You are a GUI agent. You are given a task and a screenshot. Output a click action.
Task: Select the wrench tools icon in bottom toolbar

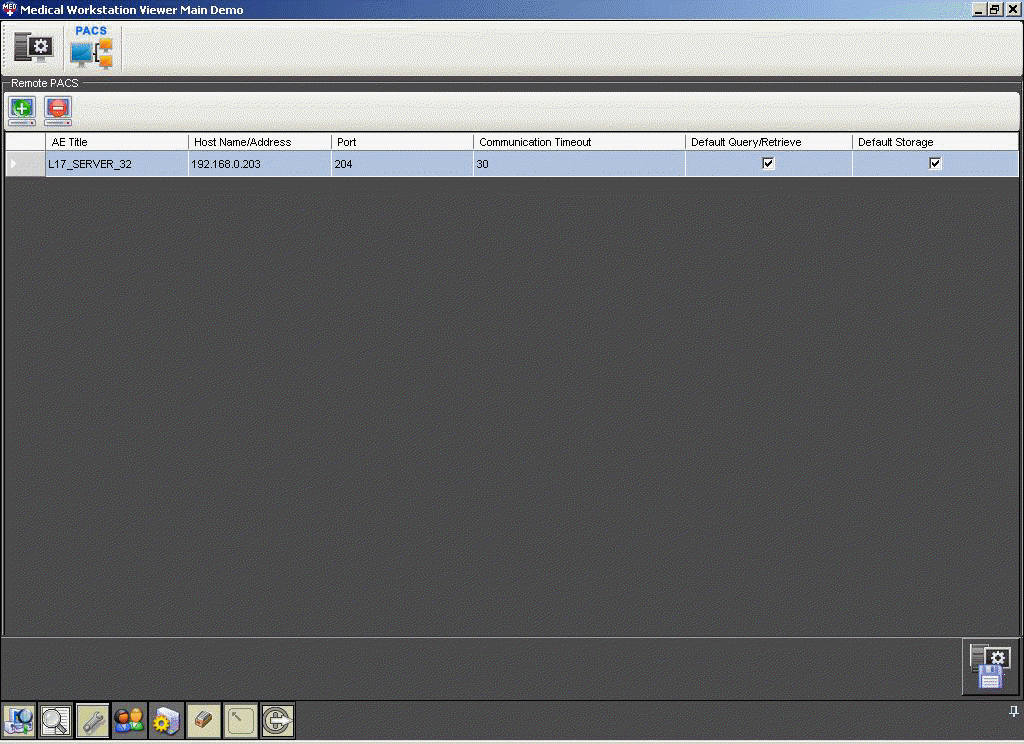92,720
